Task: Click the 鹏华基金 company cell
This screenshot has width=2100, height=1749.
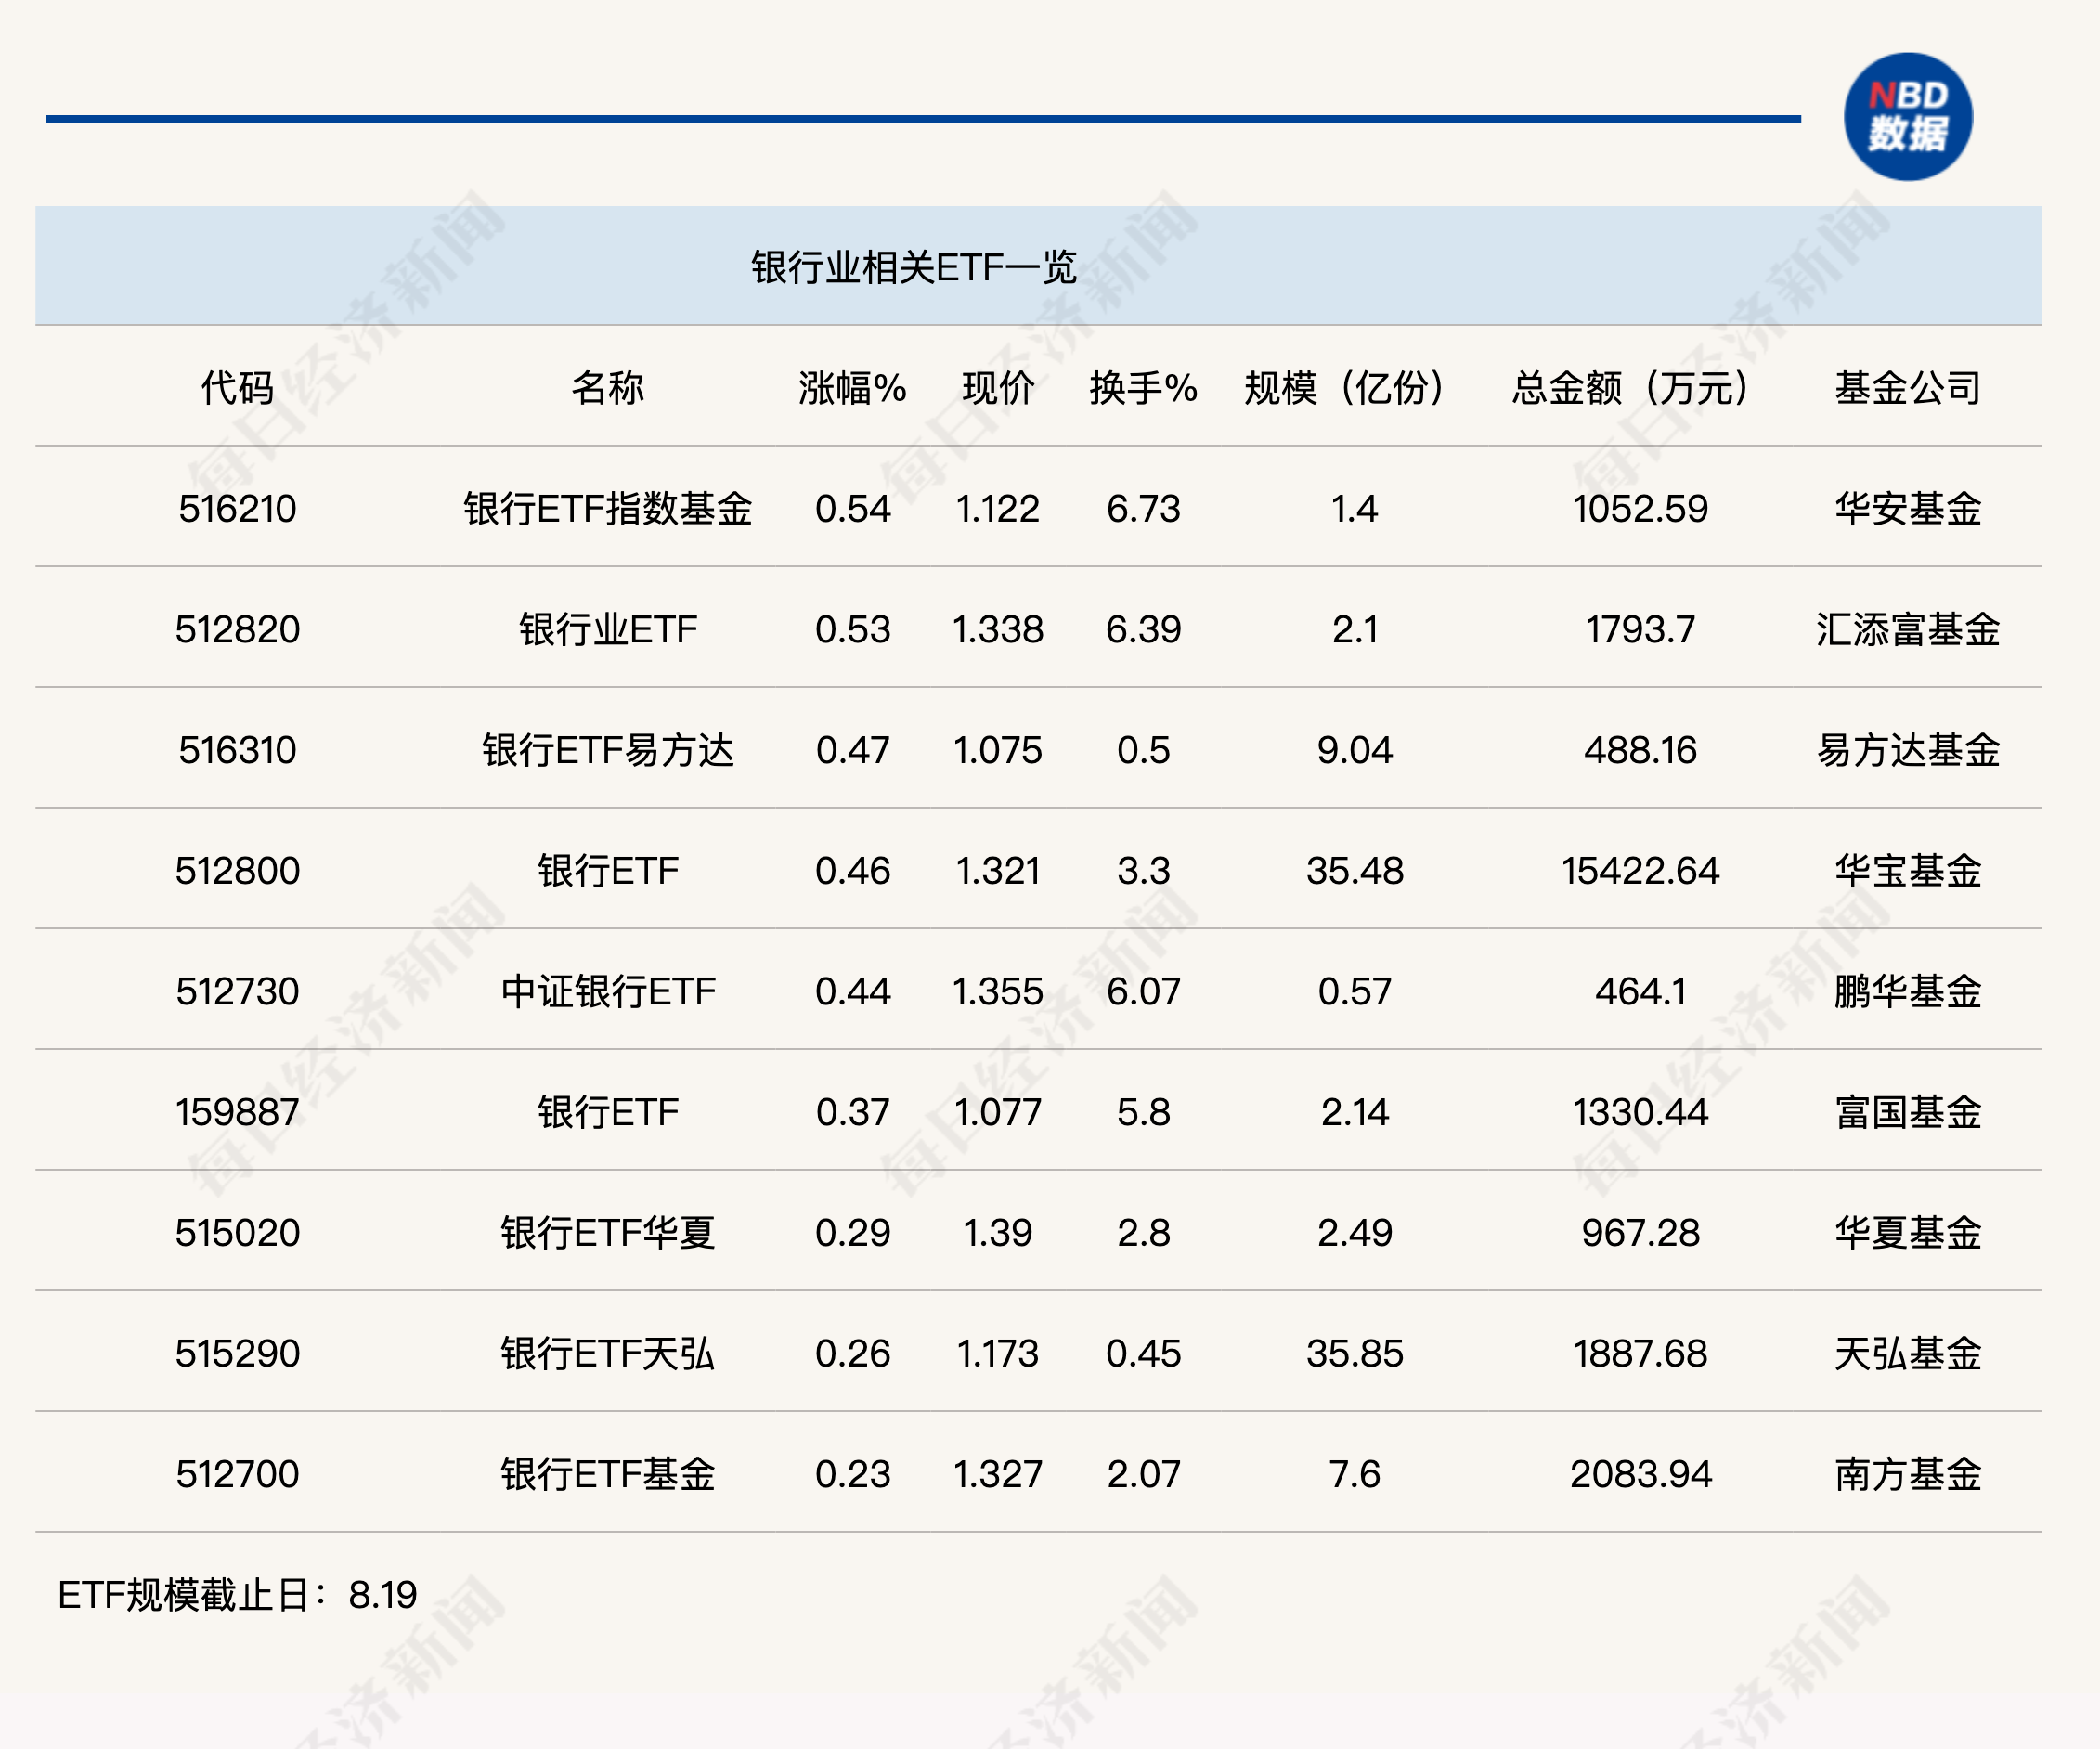Action: (1907, 992)
